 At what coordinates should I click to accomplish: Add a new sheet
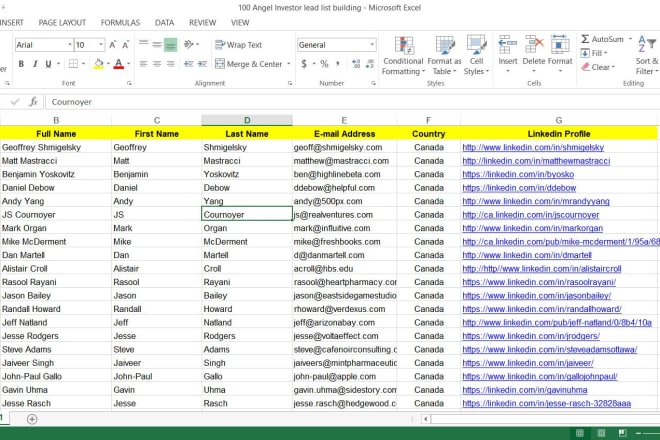coord(32,419)
